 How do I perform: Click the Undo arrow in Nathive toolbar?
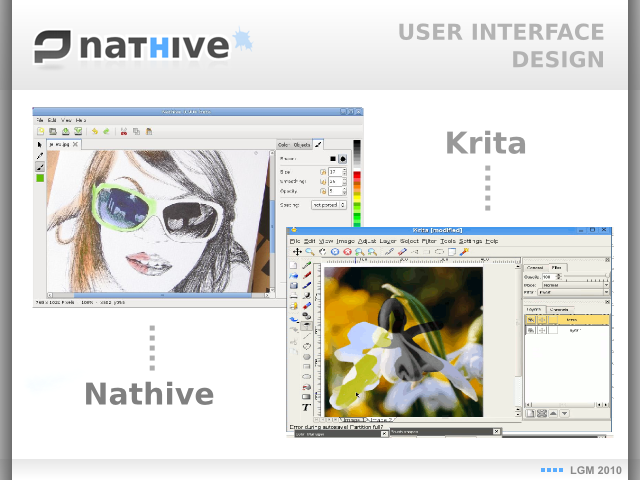95,131
